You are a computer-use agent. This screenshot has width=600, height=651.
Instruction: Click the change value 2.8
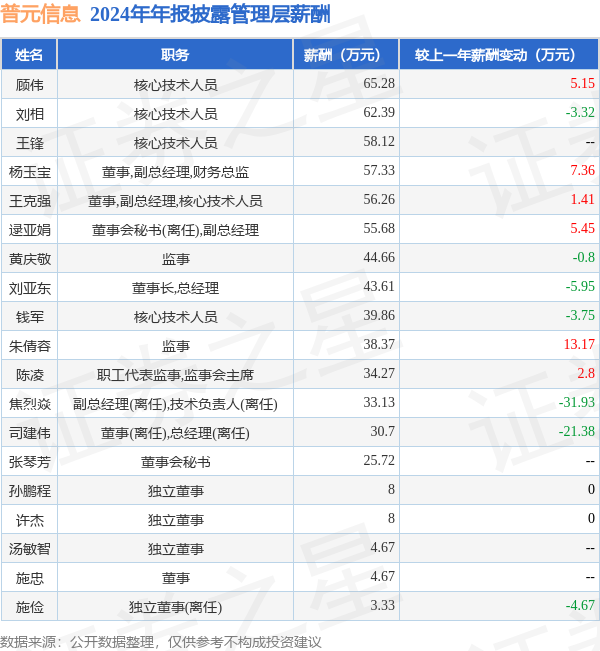(x=586, y=373)
